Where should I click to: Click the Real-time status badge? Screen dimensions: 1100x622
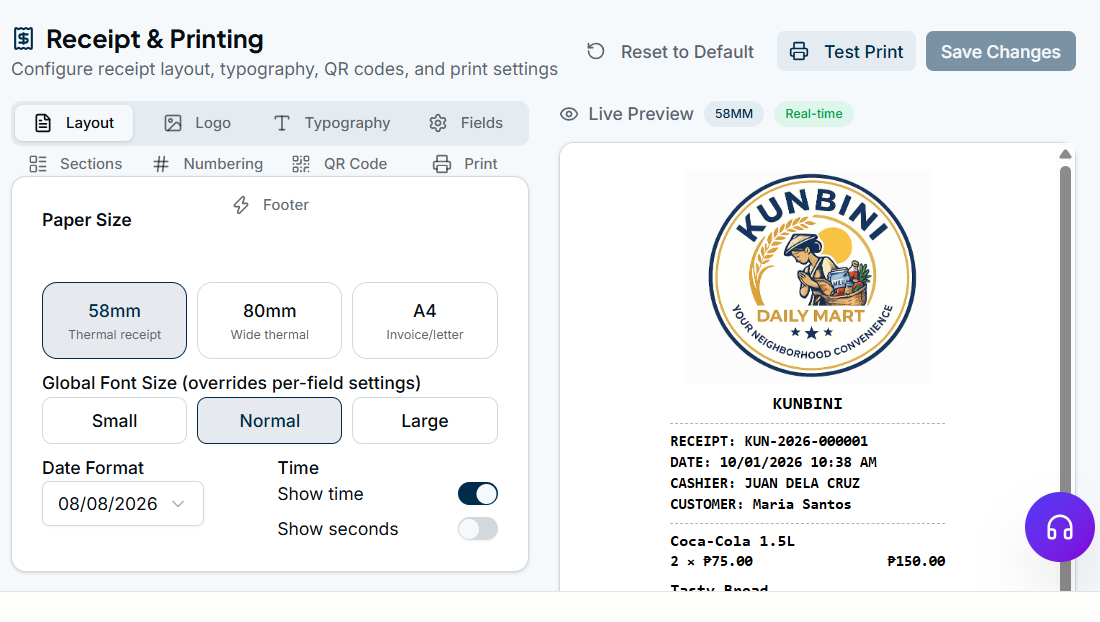(814, 114)
